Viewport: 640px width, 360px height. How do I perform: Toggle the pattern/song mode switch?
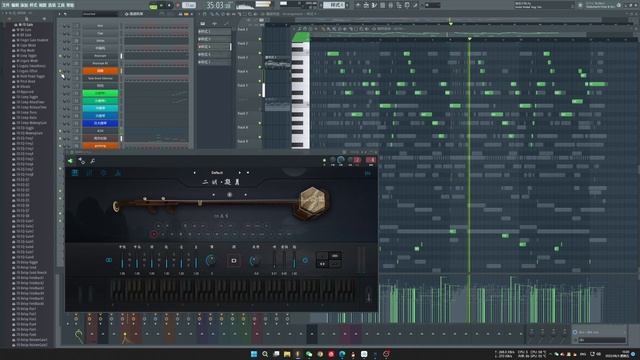click(x=153, y=6)
